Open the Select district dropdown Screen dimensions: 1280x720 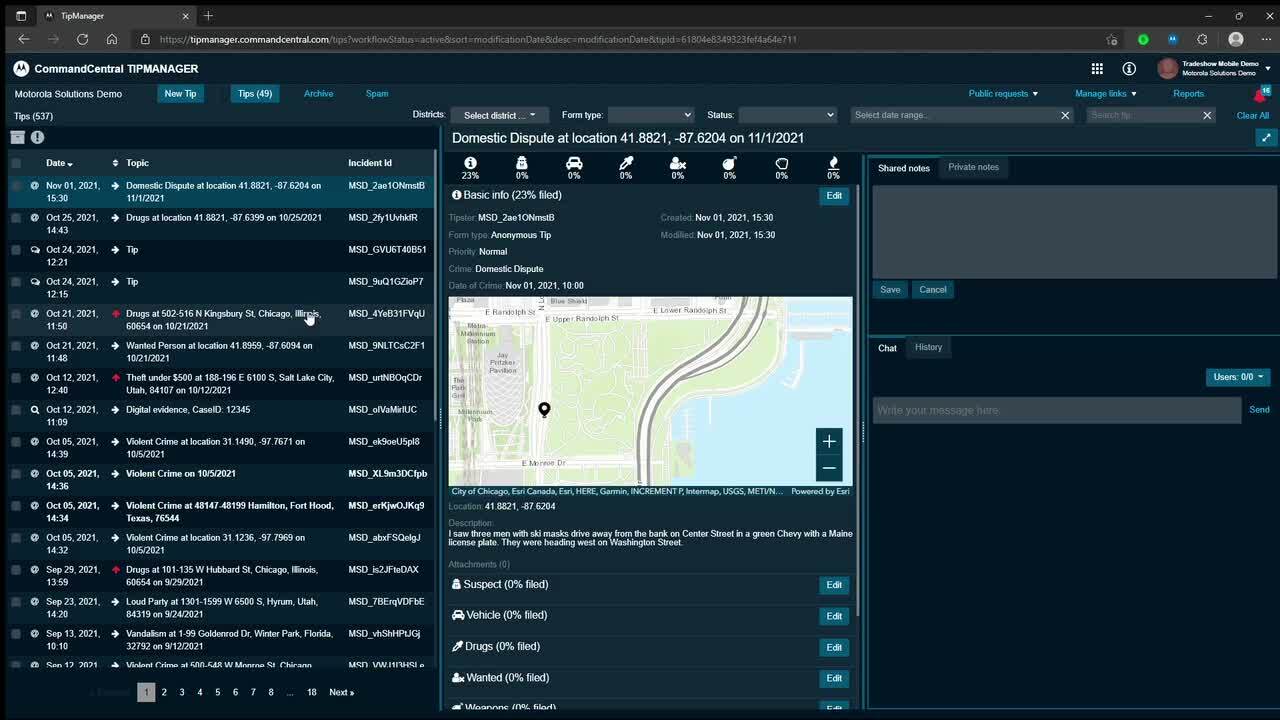click(500, 115)
